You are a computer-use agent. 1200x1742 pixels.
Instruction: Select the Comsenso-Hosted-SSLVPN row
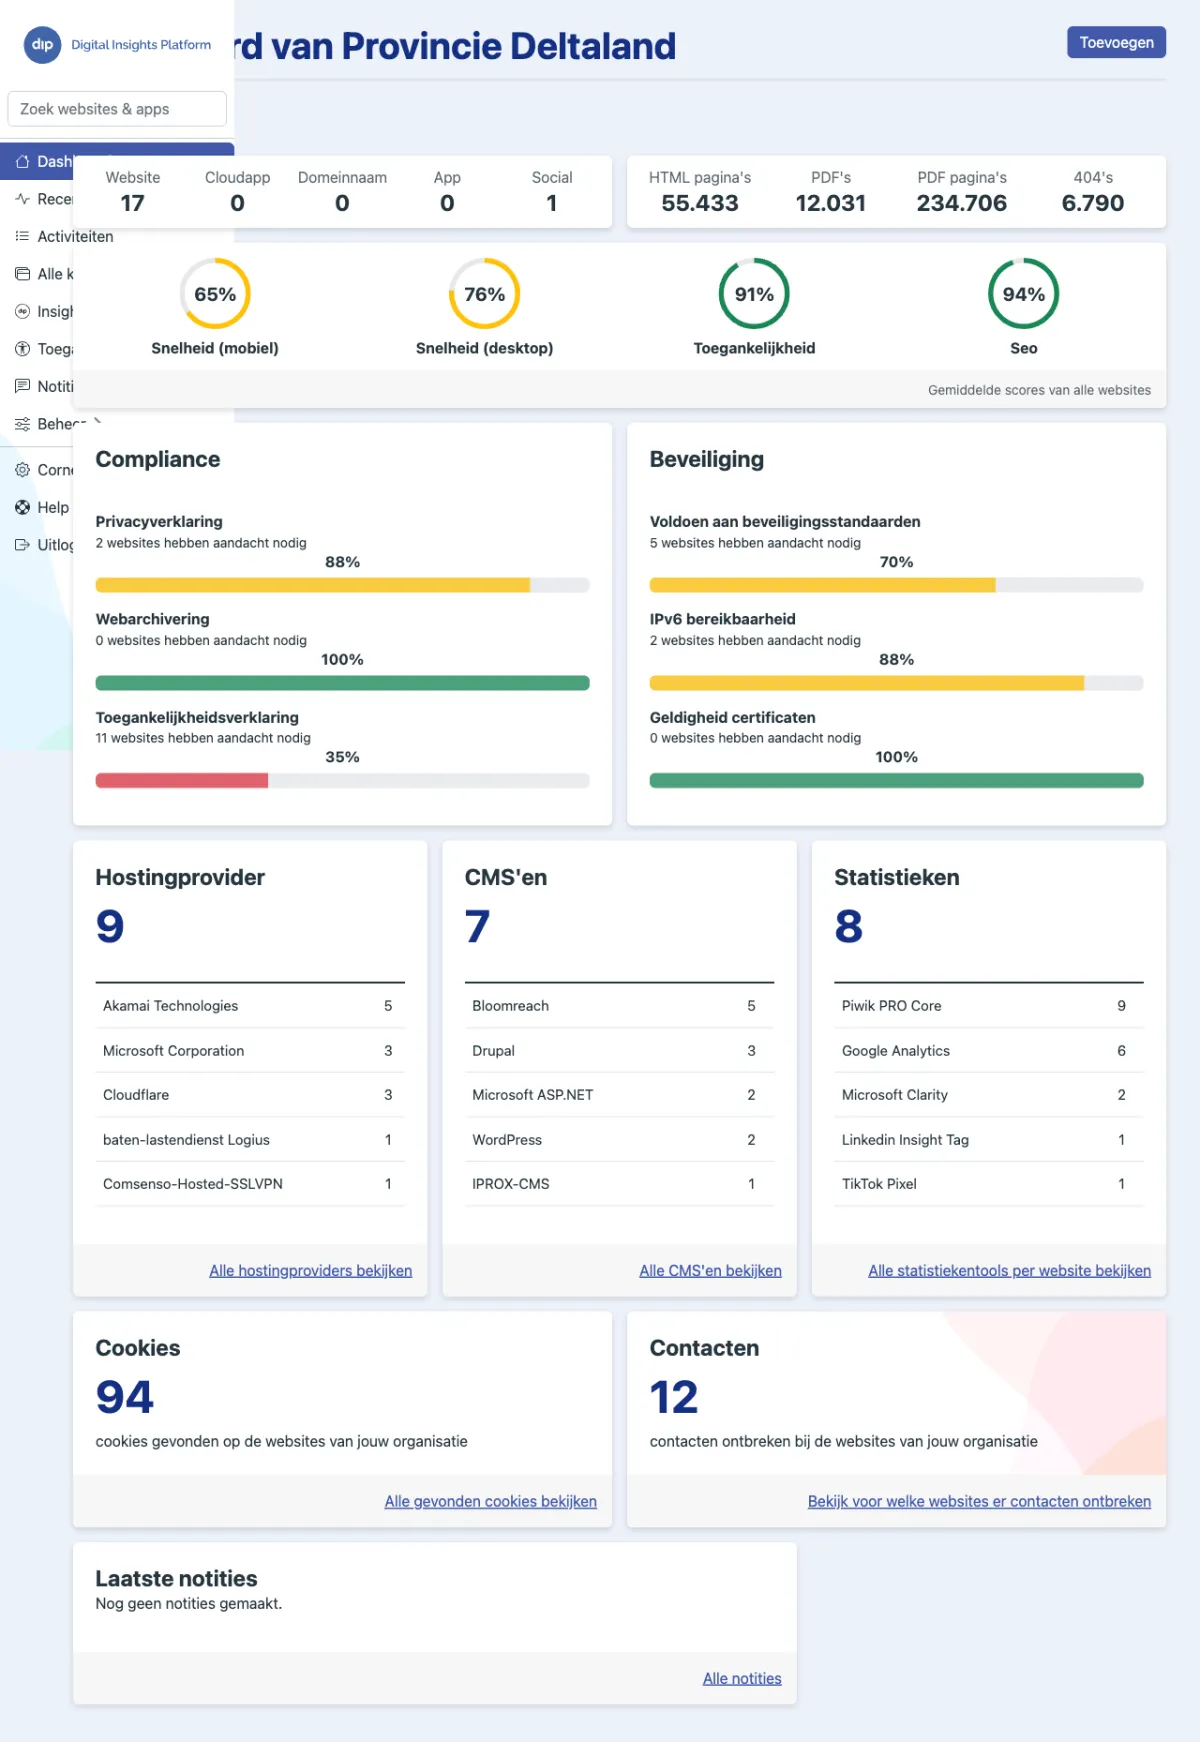(250, 1184)
